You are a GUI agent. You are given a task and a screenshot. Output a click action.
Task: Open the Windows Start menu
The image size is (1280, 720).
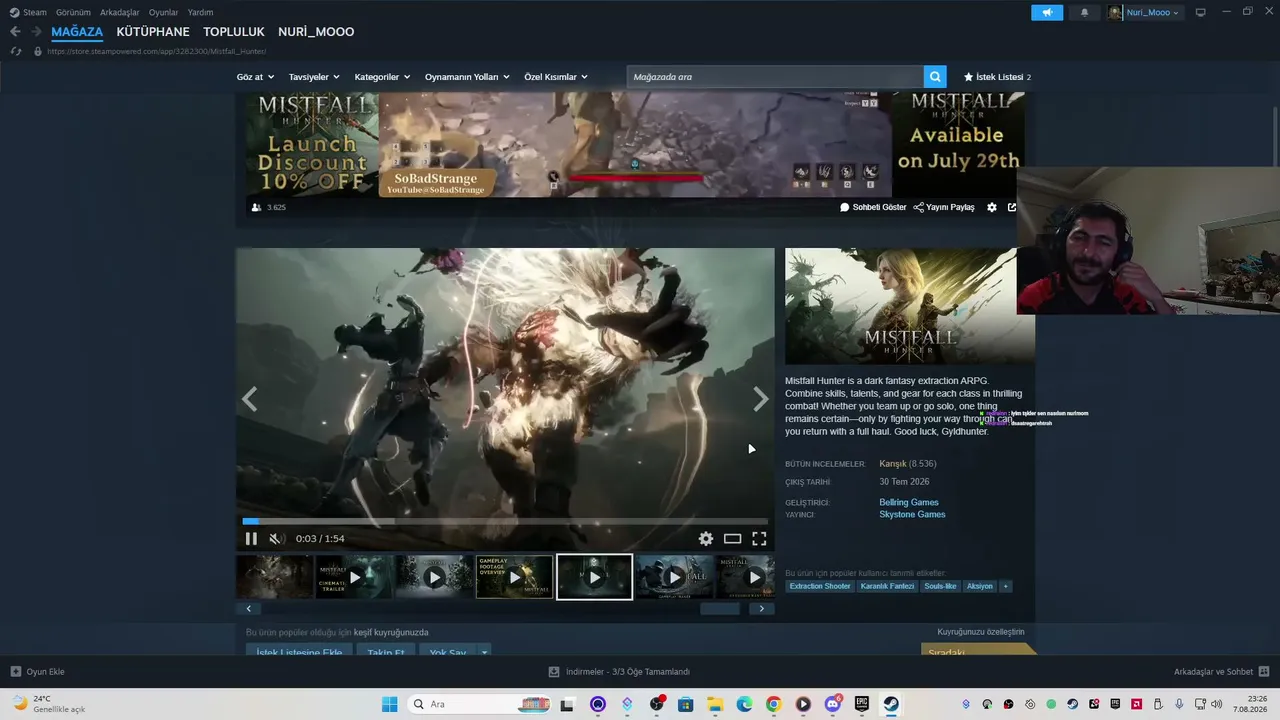(x=389, y=704)
